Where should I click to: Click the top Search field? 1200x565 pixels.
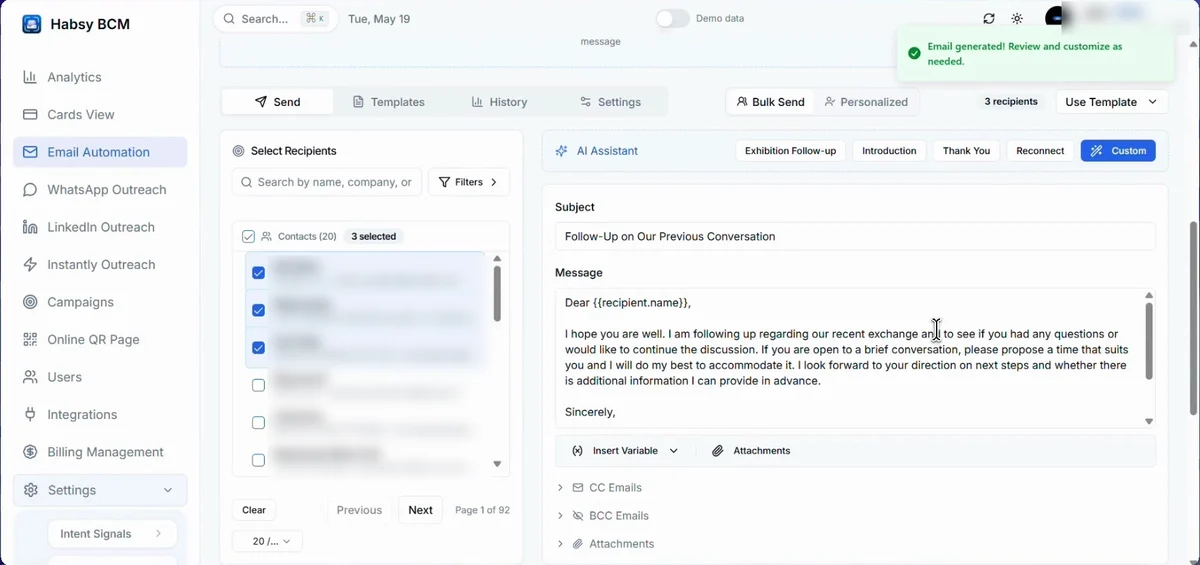click(x=275, y=19)
